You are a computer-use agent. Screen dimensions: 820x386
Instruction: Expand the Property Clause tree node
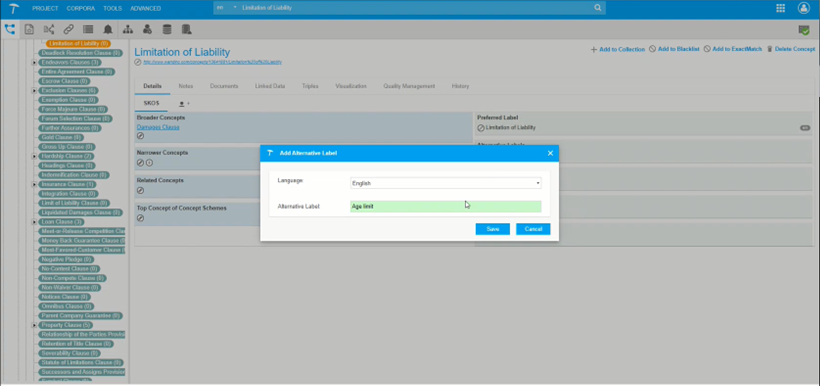click(x=34, y=325)
